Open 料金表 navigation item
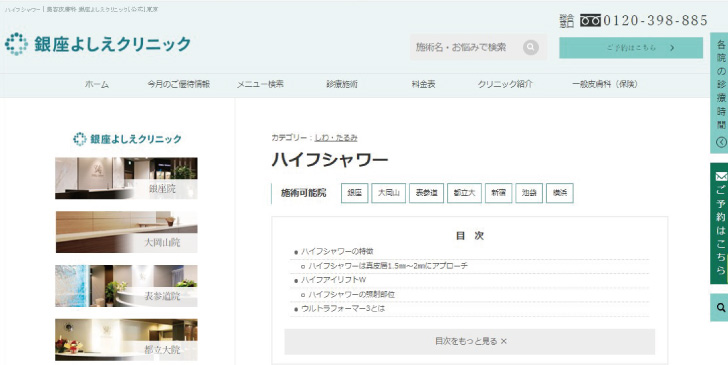728x365 pixels. pyautogui.click(x=423, y=85)
